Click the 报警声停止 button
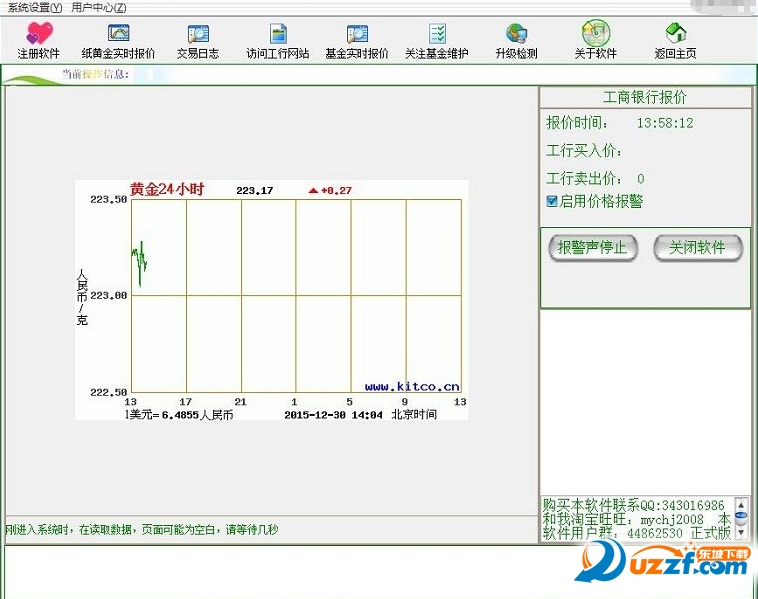Image resolution: width=758 pixels, height=599 pixels. click(593, 248)
